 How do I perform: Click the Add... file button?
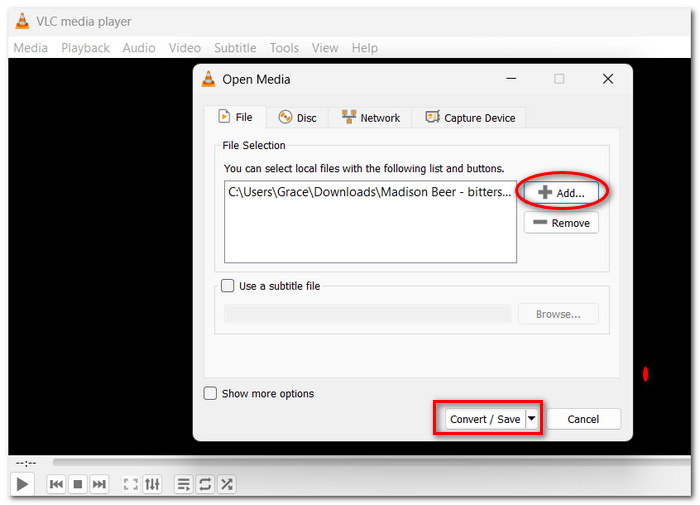[561, 193]
